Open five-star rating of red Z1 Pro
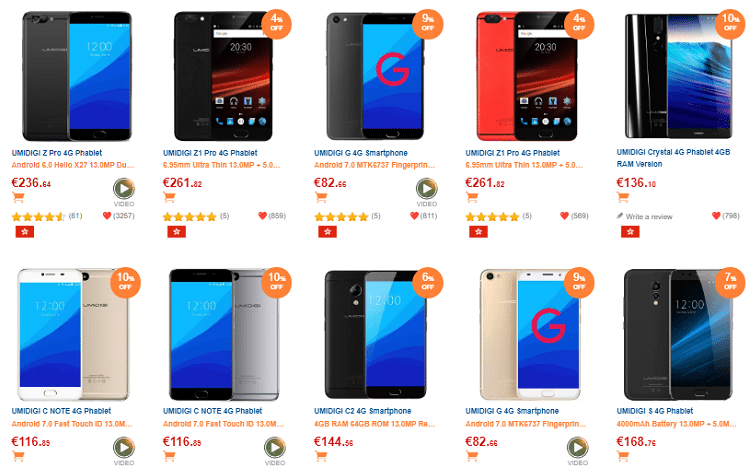 [492, 217]
